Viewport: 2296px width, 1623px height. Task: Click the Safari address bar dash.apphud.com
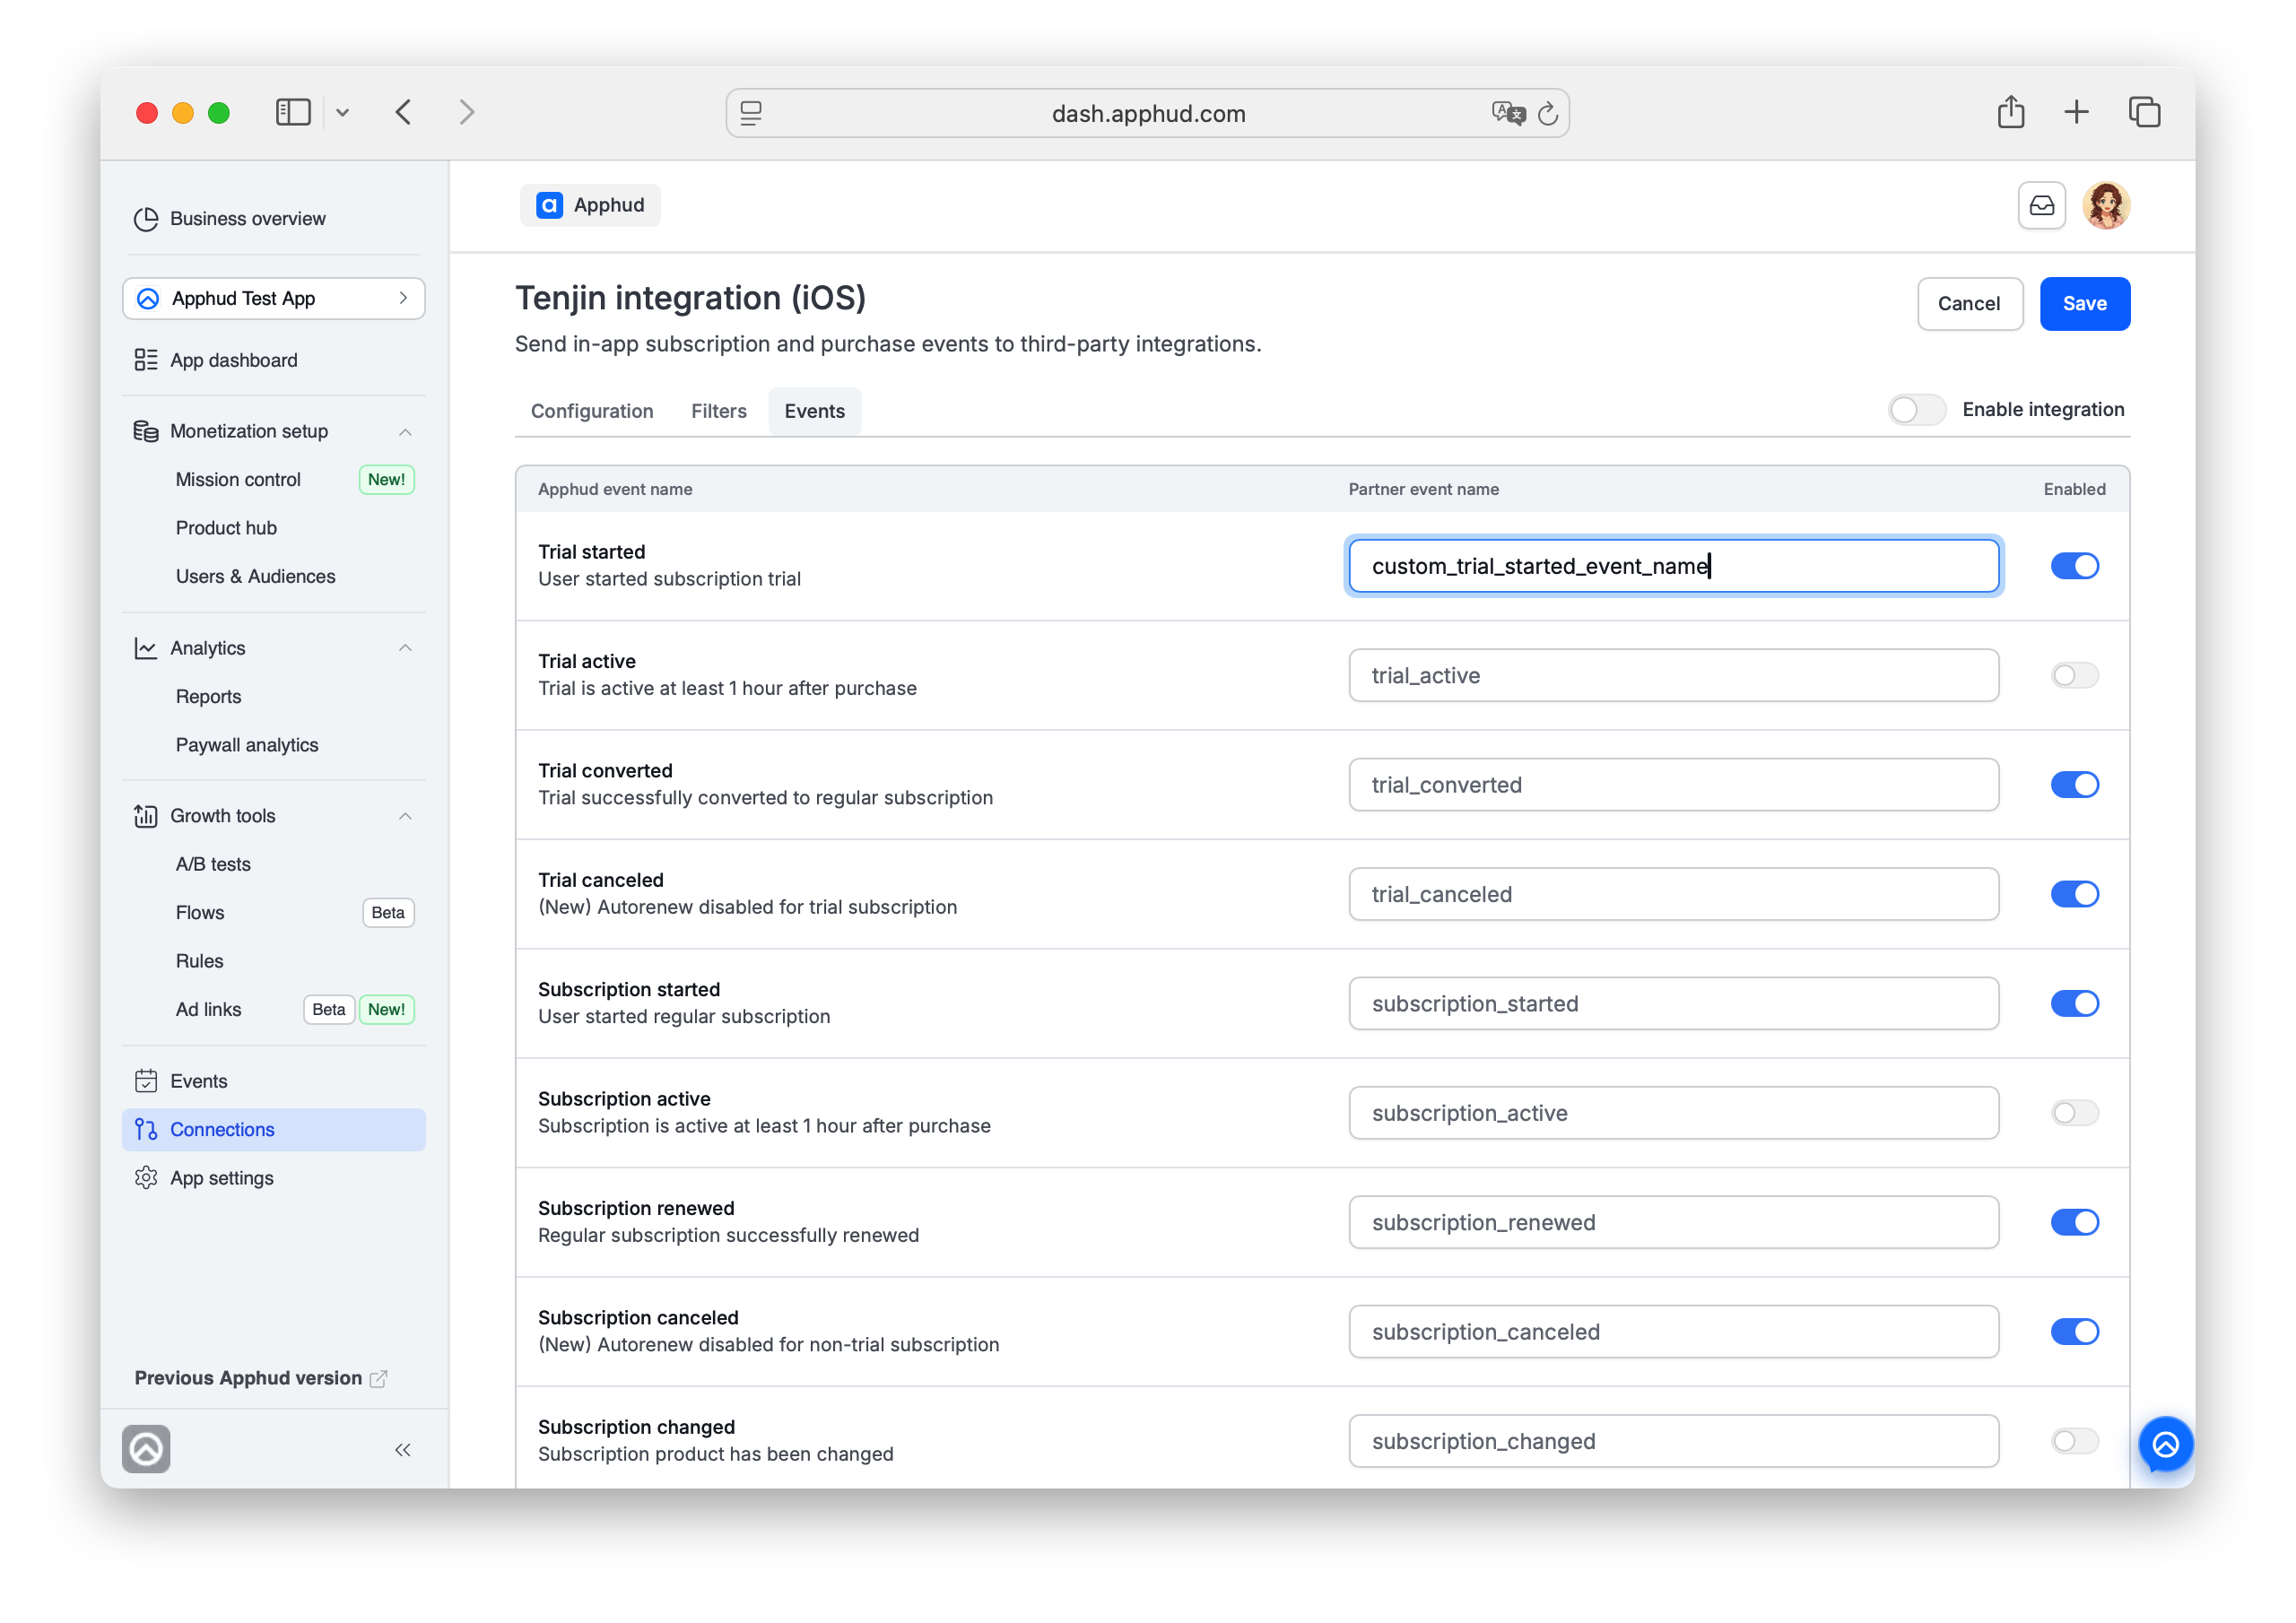[1147, 113]
